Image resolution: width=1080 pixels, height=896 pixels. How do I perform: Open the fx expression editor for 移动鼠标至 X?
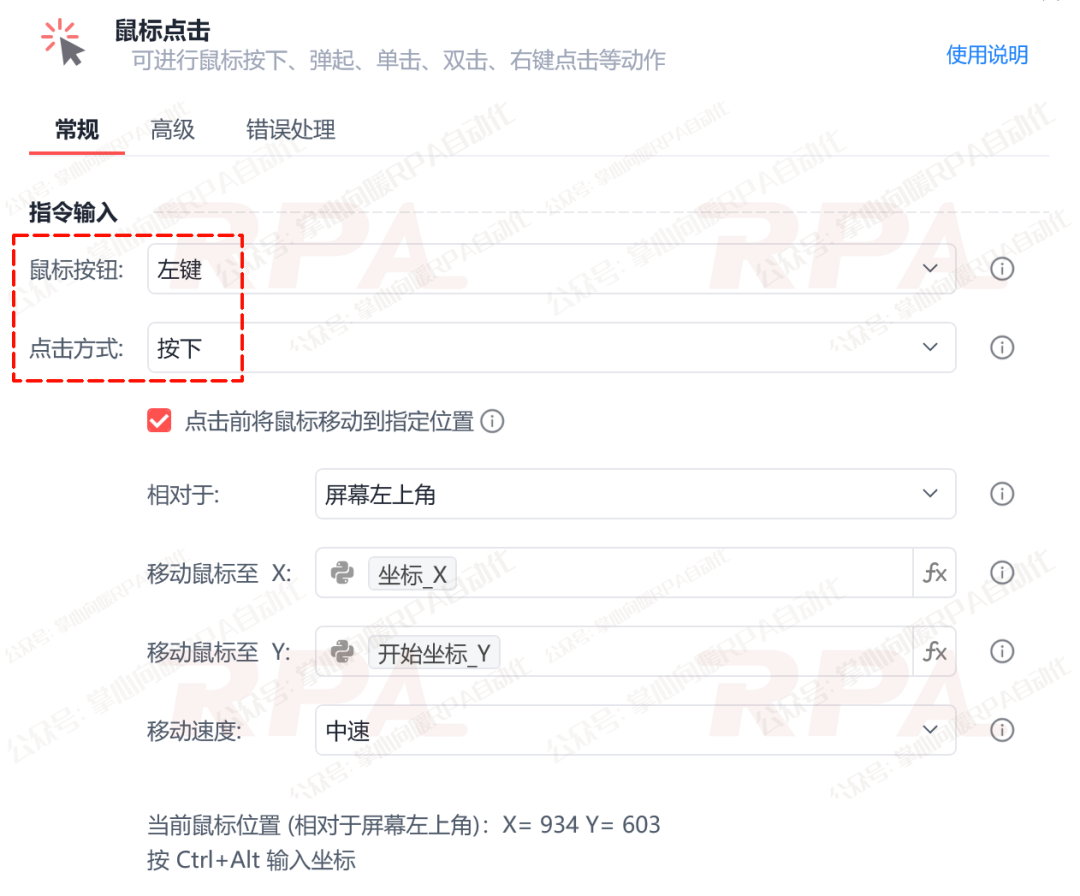click(x=935, y=572)
